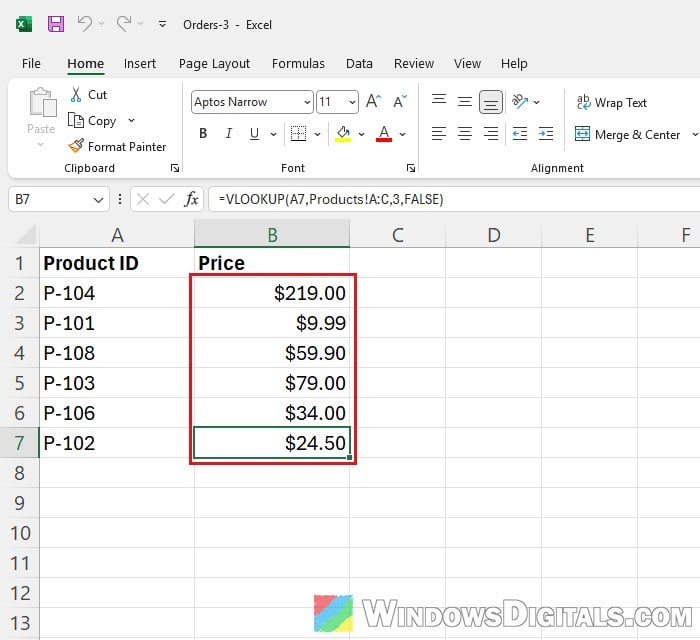Click the formula bar Enter checkmark icon

point(167,199)
